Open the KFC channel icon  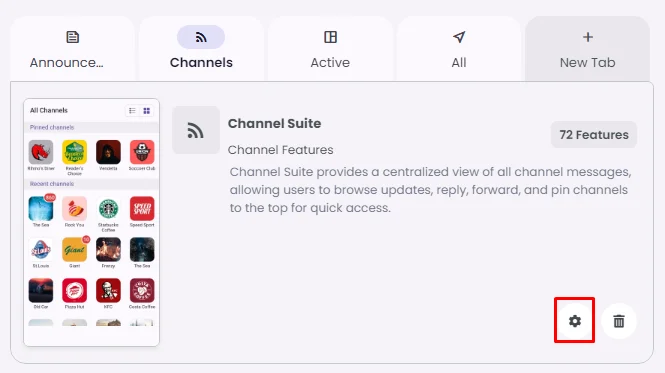[x=108, y=290]
